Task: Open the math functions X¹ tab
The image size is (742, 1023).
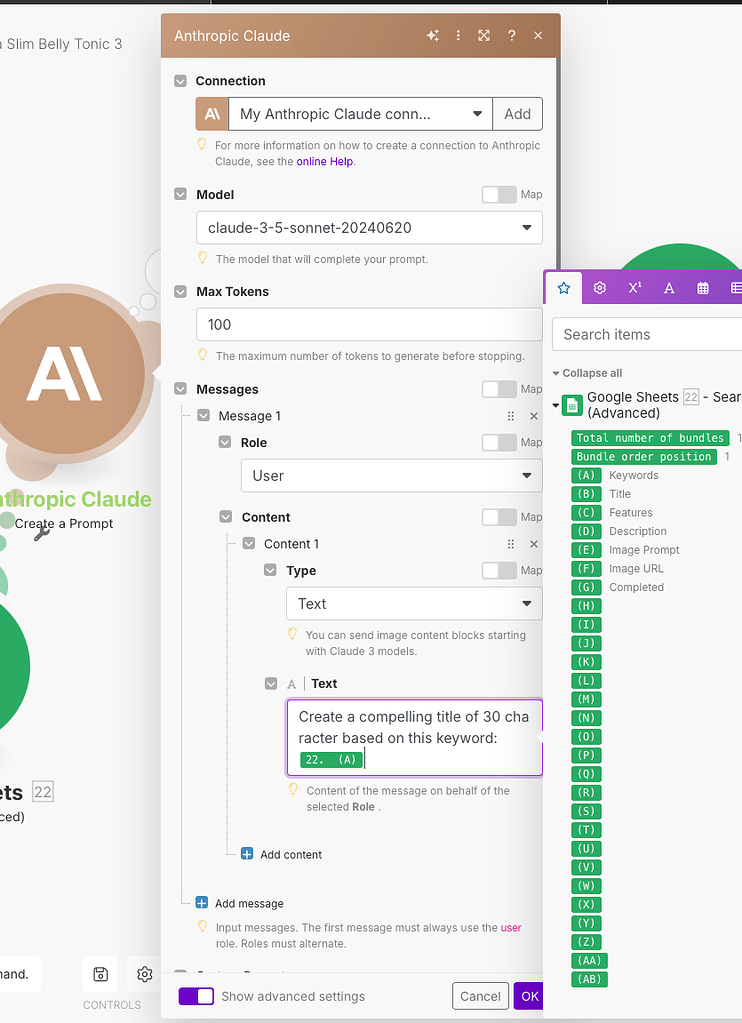Action: 634,288
